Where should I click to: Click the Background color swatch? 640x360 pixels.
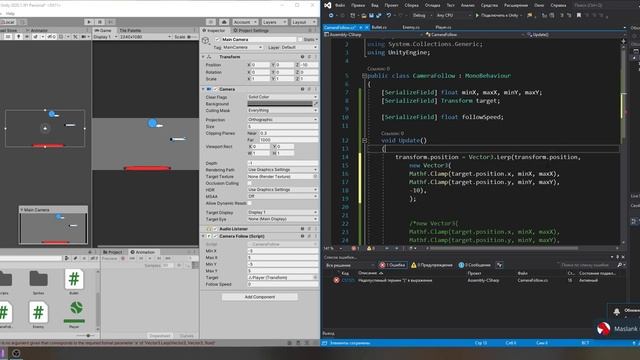[280, 104]
